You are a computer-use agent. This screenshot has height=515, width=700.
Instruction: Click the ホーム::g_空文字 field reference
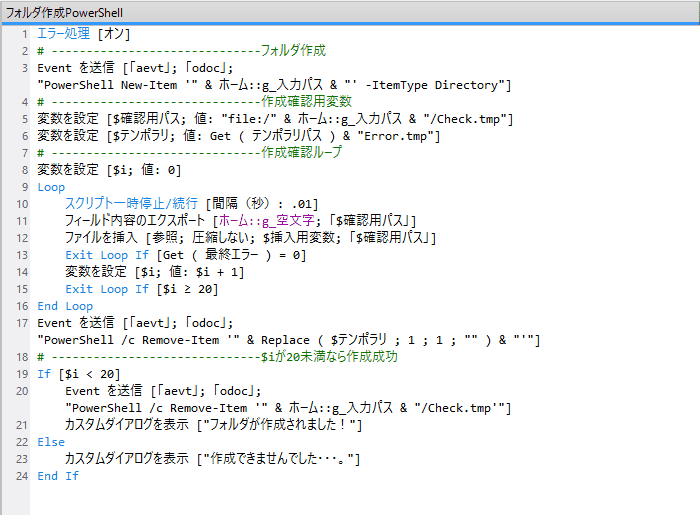tap(267, 221)
